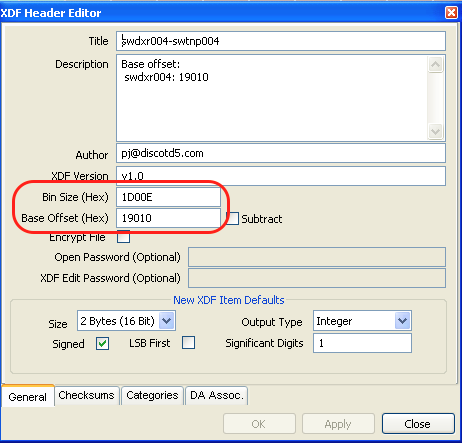Select the General tab
This screenshot has width=462, height=443.
tap(28, 396)
